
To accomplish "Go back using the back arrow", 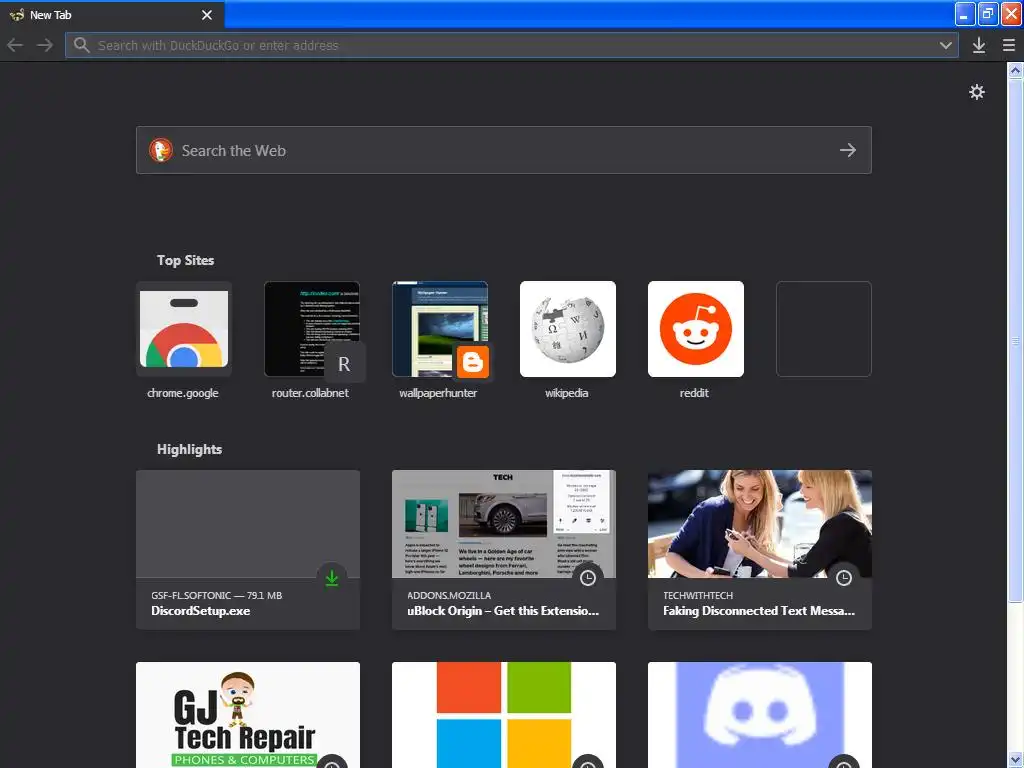I will click(15, 45).
